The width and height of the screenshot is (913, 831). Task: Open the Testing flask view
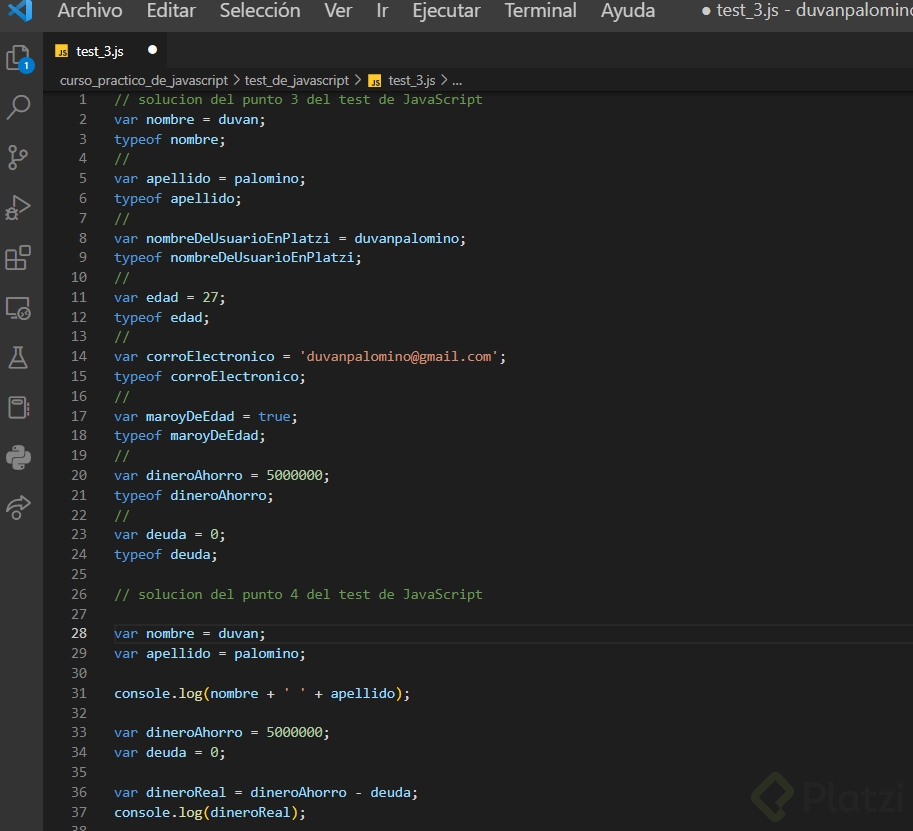click(18, 358)
